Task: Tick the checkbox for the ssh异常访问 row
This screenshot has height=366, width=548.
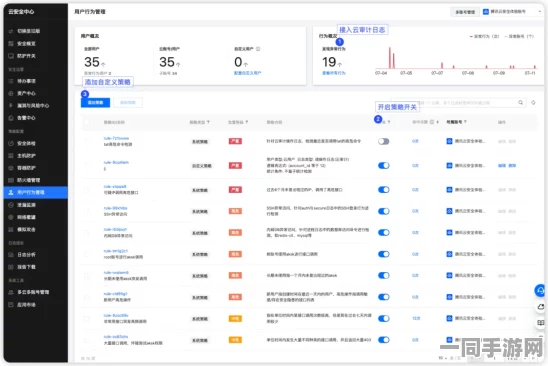Action: (x=87, y=211)
